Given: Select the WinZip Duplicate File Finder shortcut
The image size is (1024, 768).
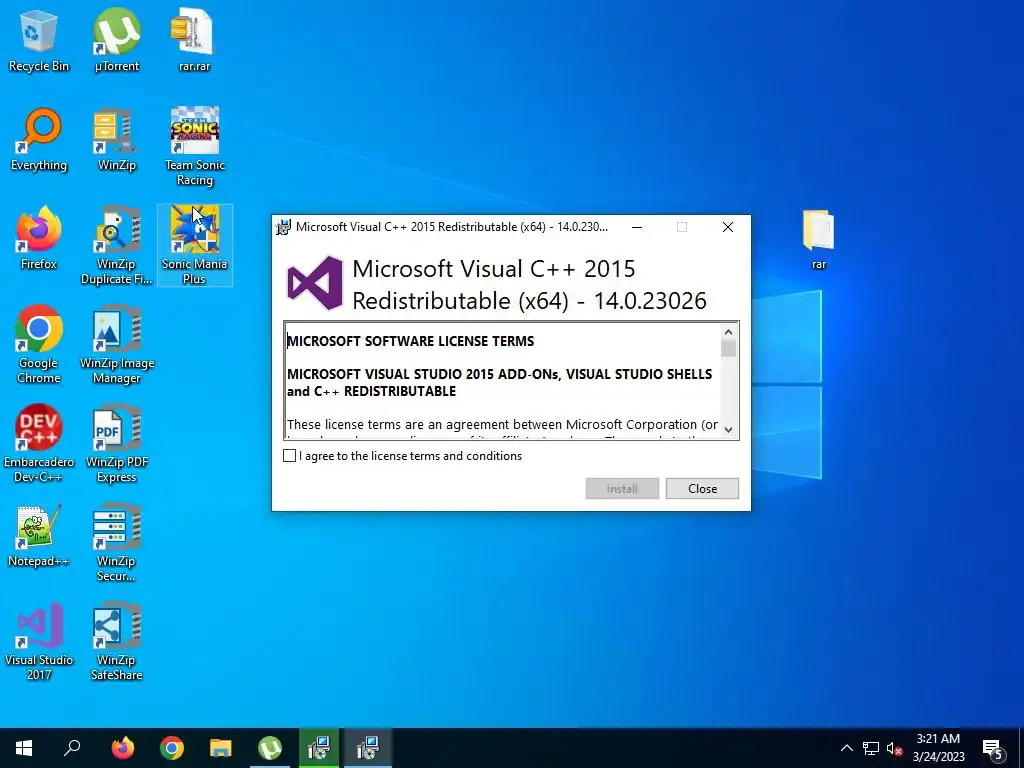Looking at the screenshot, I should (x=116, y=246).
